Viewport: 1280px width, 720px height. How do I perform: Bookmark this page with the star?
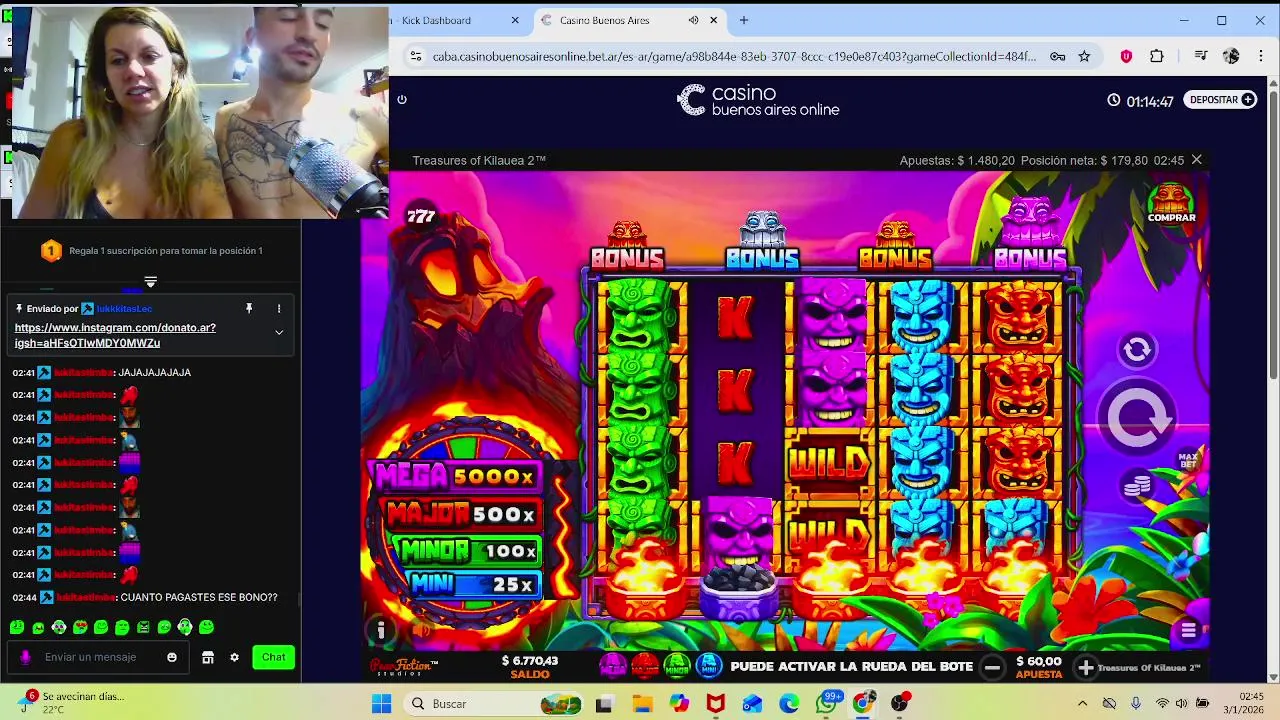(1084, 57)
